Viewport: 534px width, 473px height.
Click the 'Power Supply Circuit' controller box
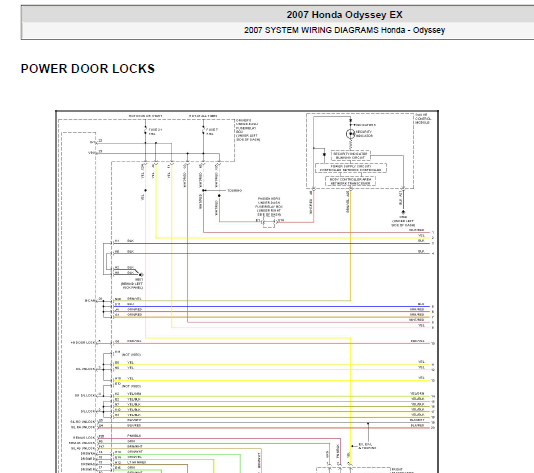tap(350, 168)
